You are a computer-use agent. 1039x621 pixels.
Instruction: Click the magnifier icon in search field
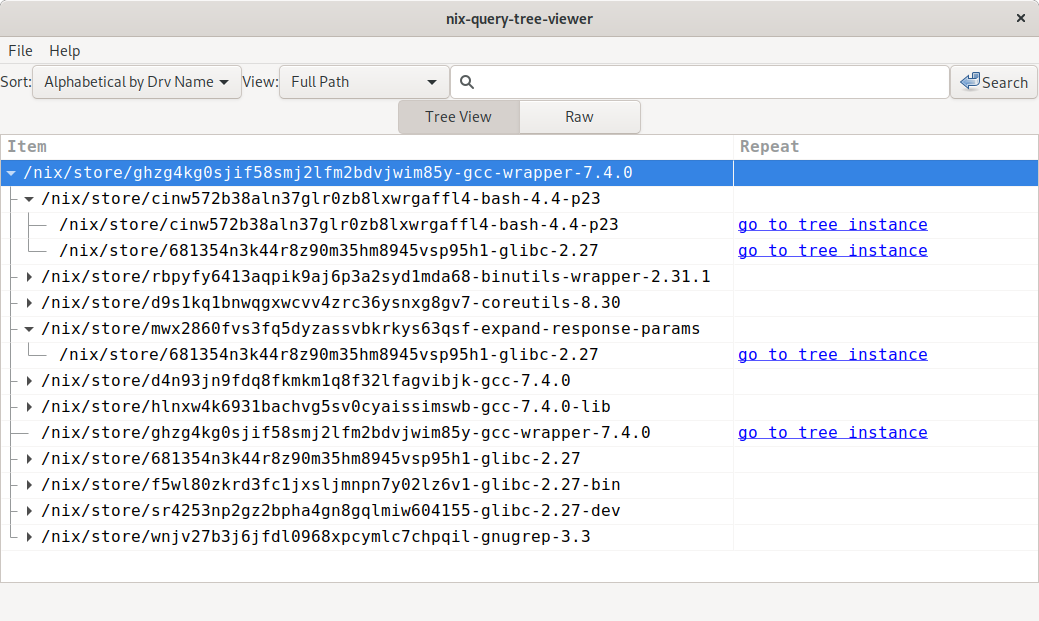[x=466, y=82]
